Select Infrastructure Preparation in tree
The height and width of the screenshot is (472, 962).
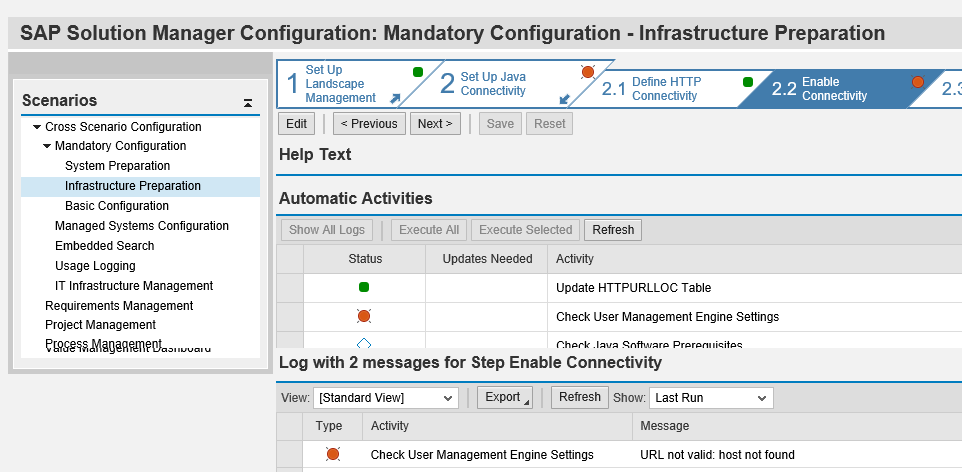(x=140, y=186)
